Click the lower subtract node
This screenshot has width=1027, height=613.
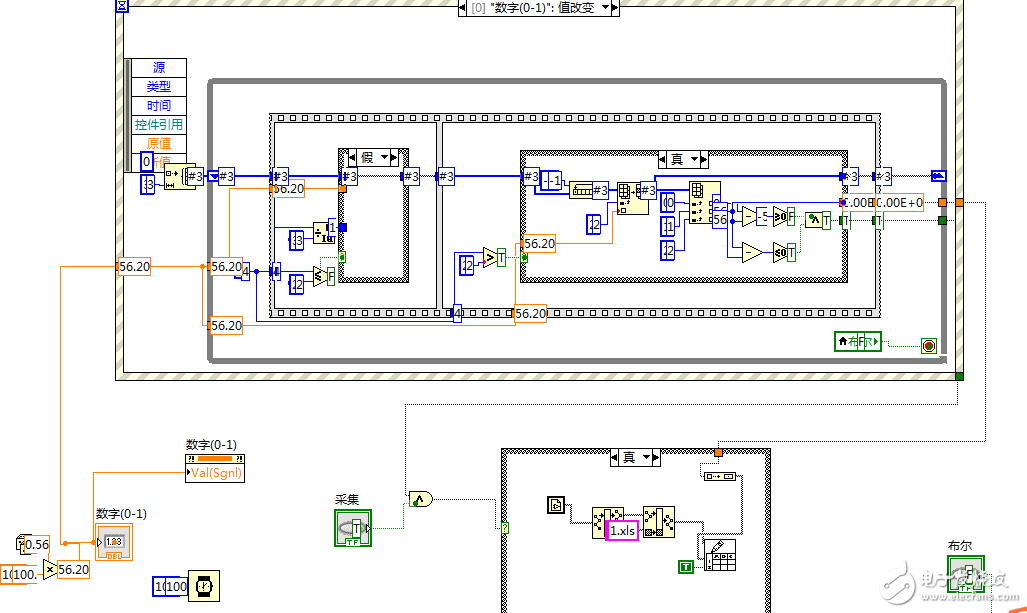click(752, 252)
